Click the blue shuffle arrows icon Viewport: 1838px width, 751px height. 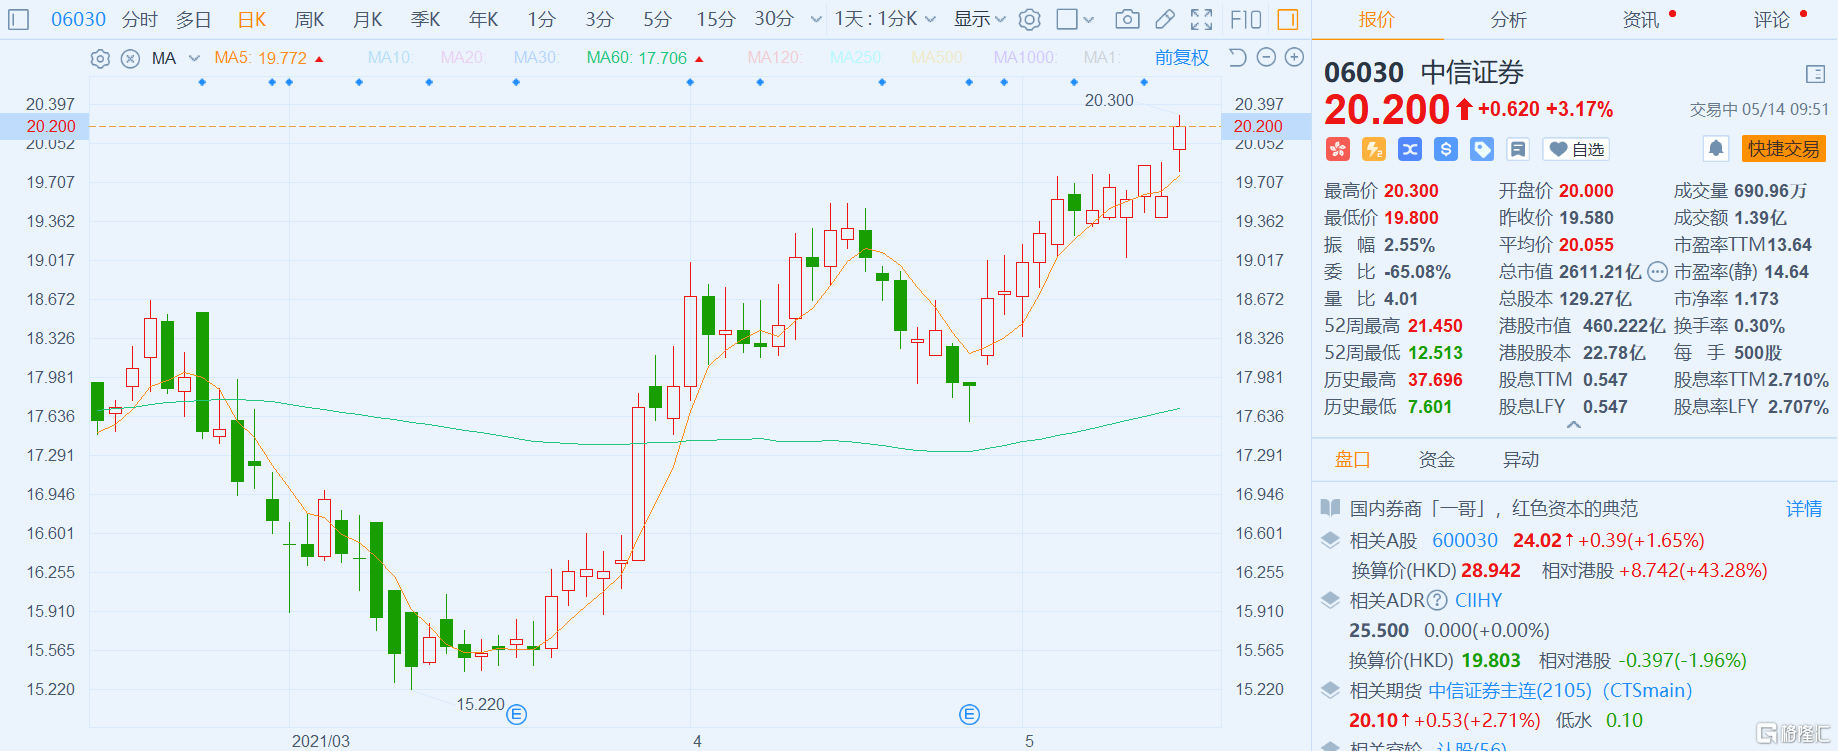1410,149
